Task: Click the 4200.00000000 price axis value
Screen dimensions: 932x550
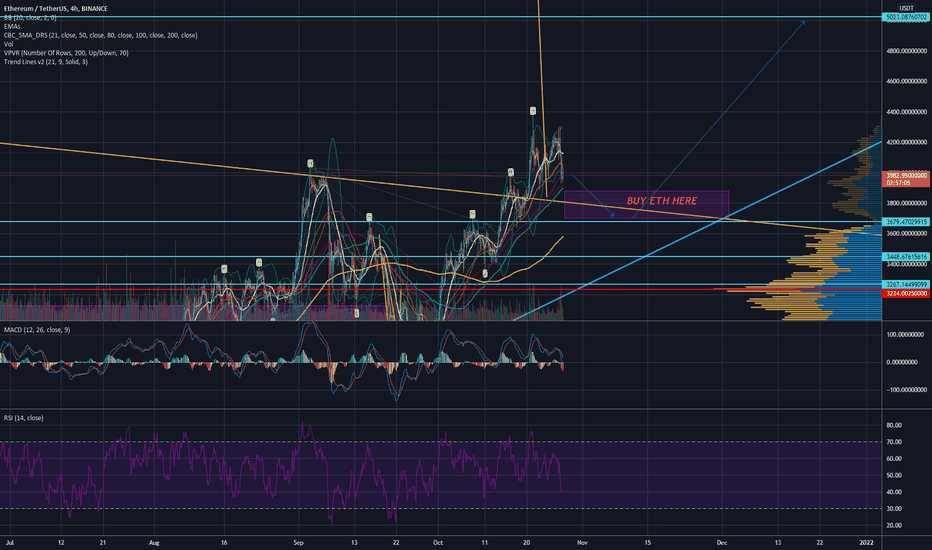Action: pyautogui.click(x=906, y=142)
